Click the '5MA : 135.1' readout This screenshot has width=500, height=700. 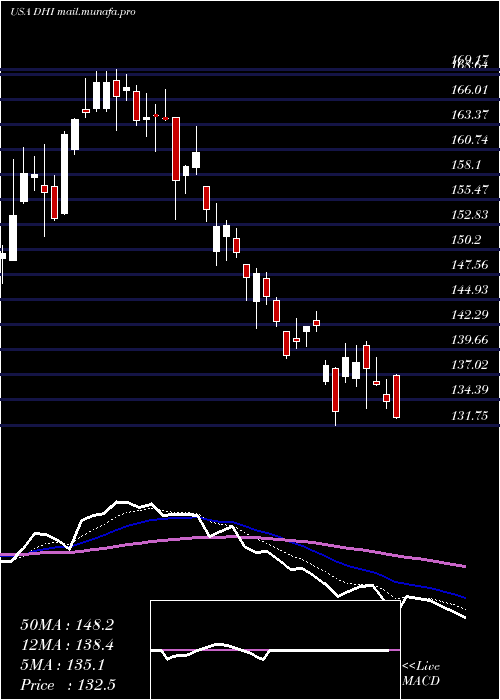pos(63,665)
